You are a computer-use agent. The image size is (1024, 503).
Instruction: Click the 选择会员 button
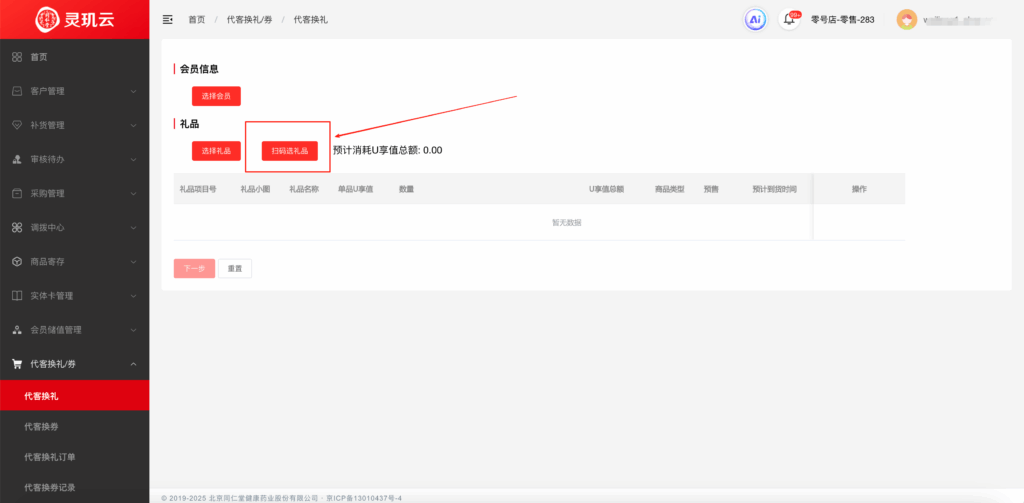click(216, 96)
